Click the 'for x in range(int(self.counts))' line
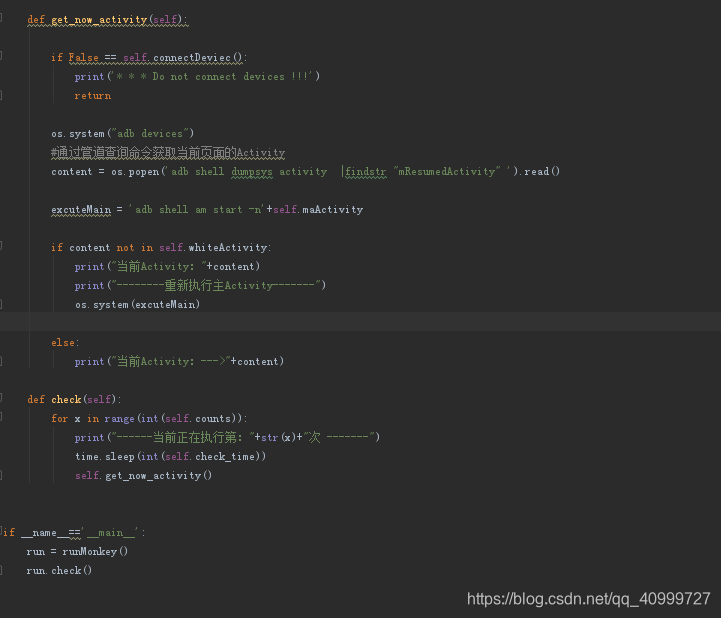 click(149, 418)
